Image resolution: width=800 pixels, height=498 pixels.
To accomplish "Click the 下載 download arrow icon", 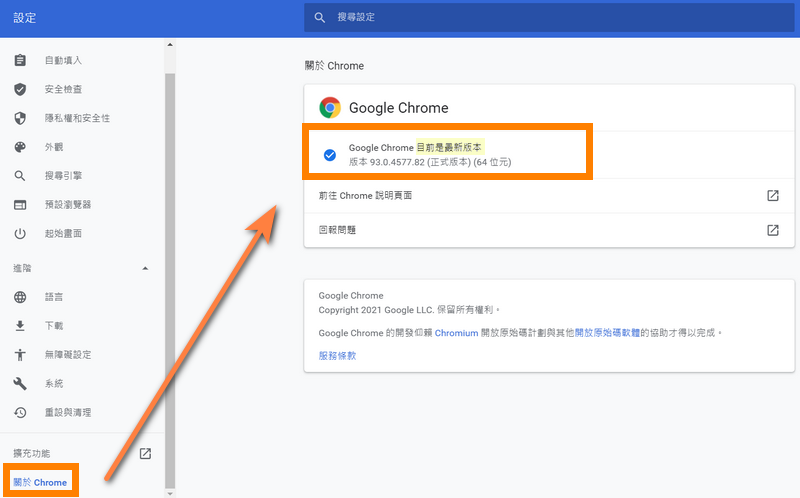I will 20,326.
